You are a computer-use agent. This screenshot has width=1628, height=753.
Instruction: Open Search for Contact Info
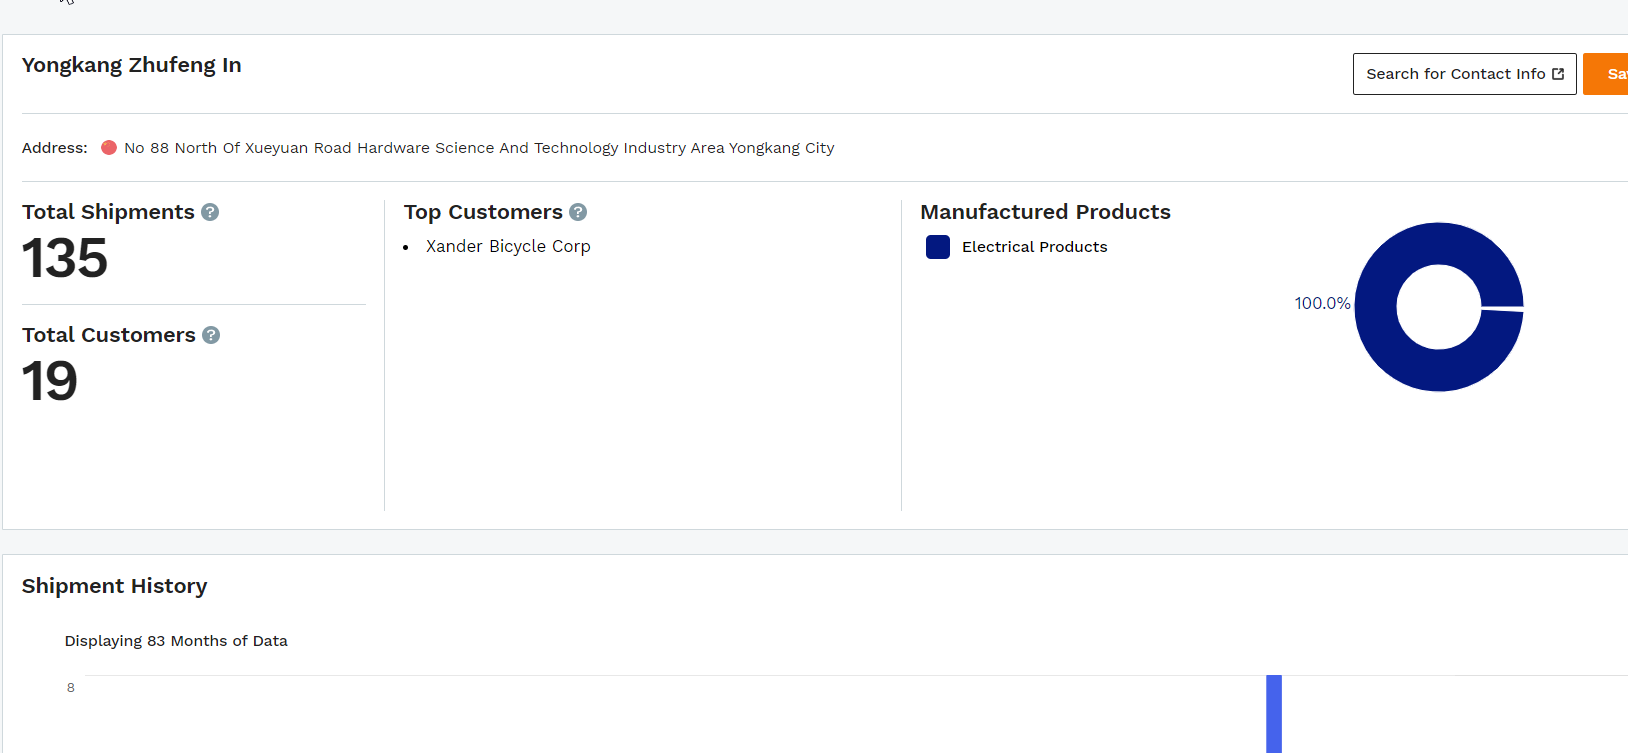point(1455,74)
